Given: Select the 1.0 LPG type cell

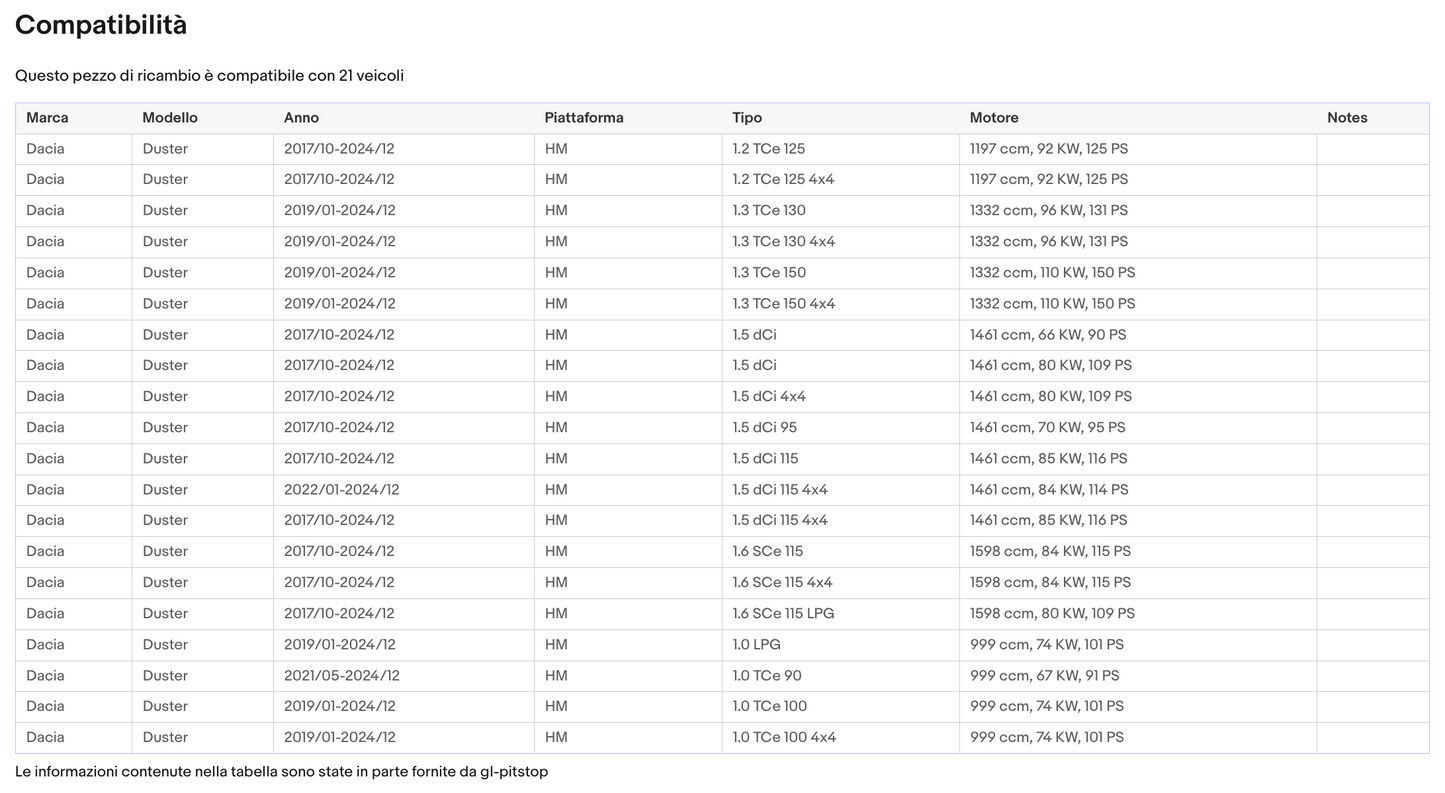Looking at the screenshot, I should pos(840,645).
